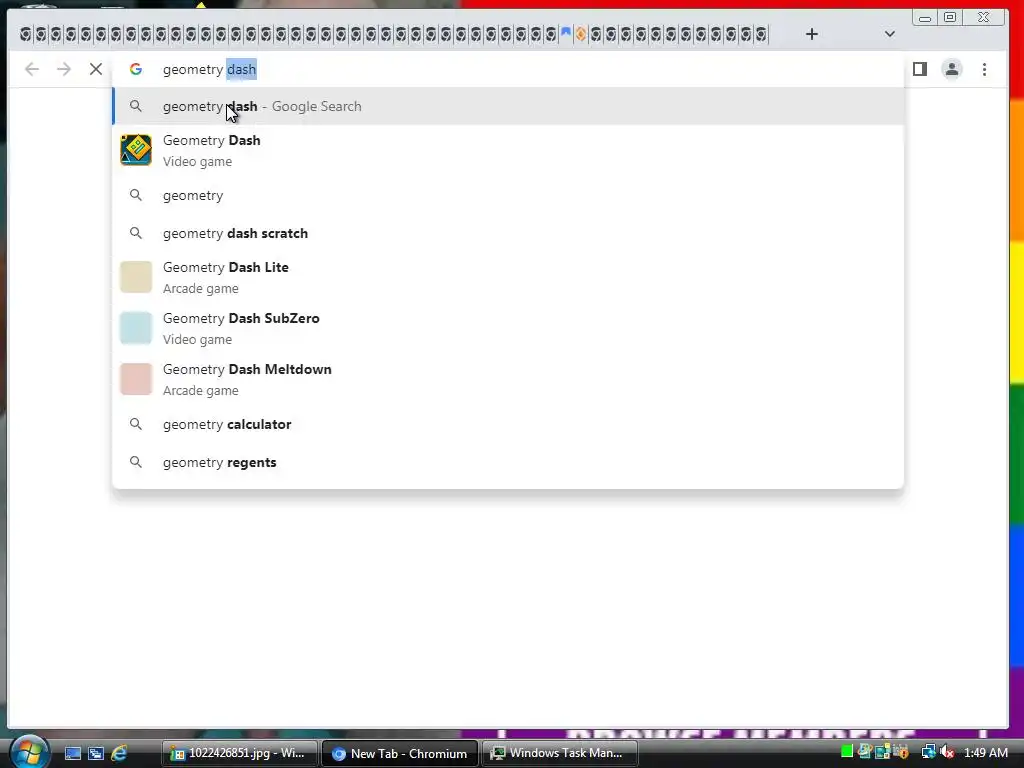Viewport: 1024px width, 768px height.
Task: Launch Internet Explorer from quick launch
Action: (119, 753)
